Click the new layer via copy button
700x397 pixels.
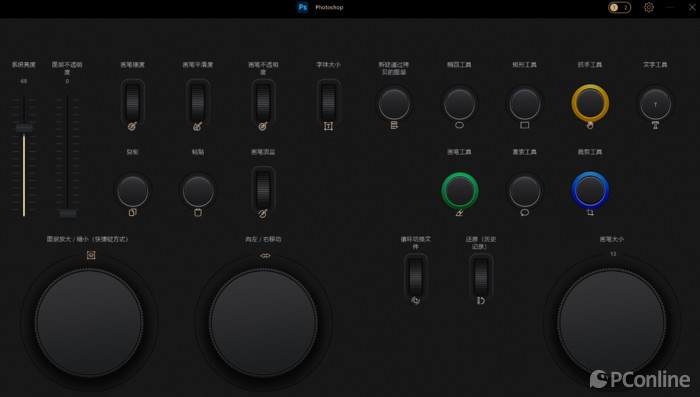[x=394, y=104]
